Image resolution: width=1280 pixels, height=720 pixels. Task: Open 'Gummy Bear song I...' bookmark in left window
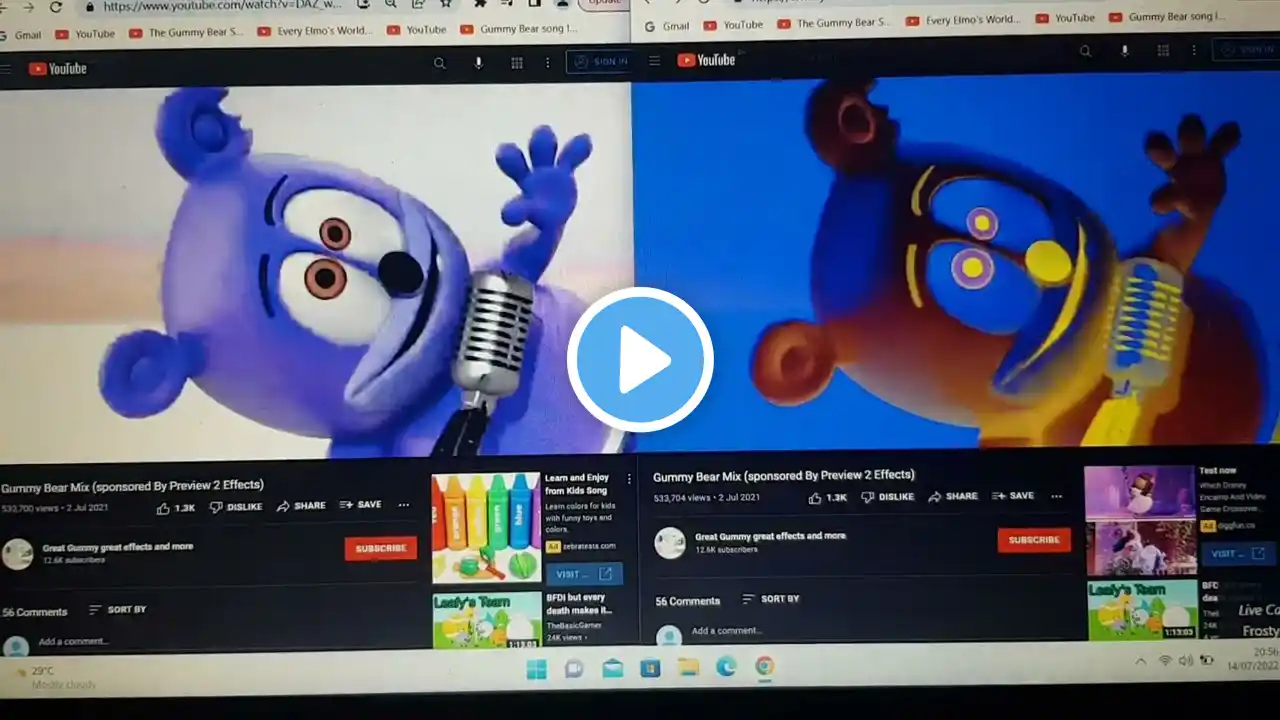pyautogui.click(x=519, y=29)
